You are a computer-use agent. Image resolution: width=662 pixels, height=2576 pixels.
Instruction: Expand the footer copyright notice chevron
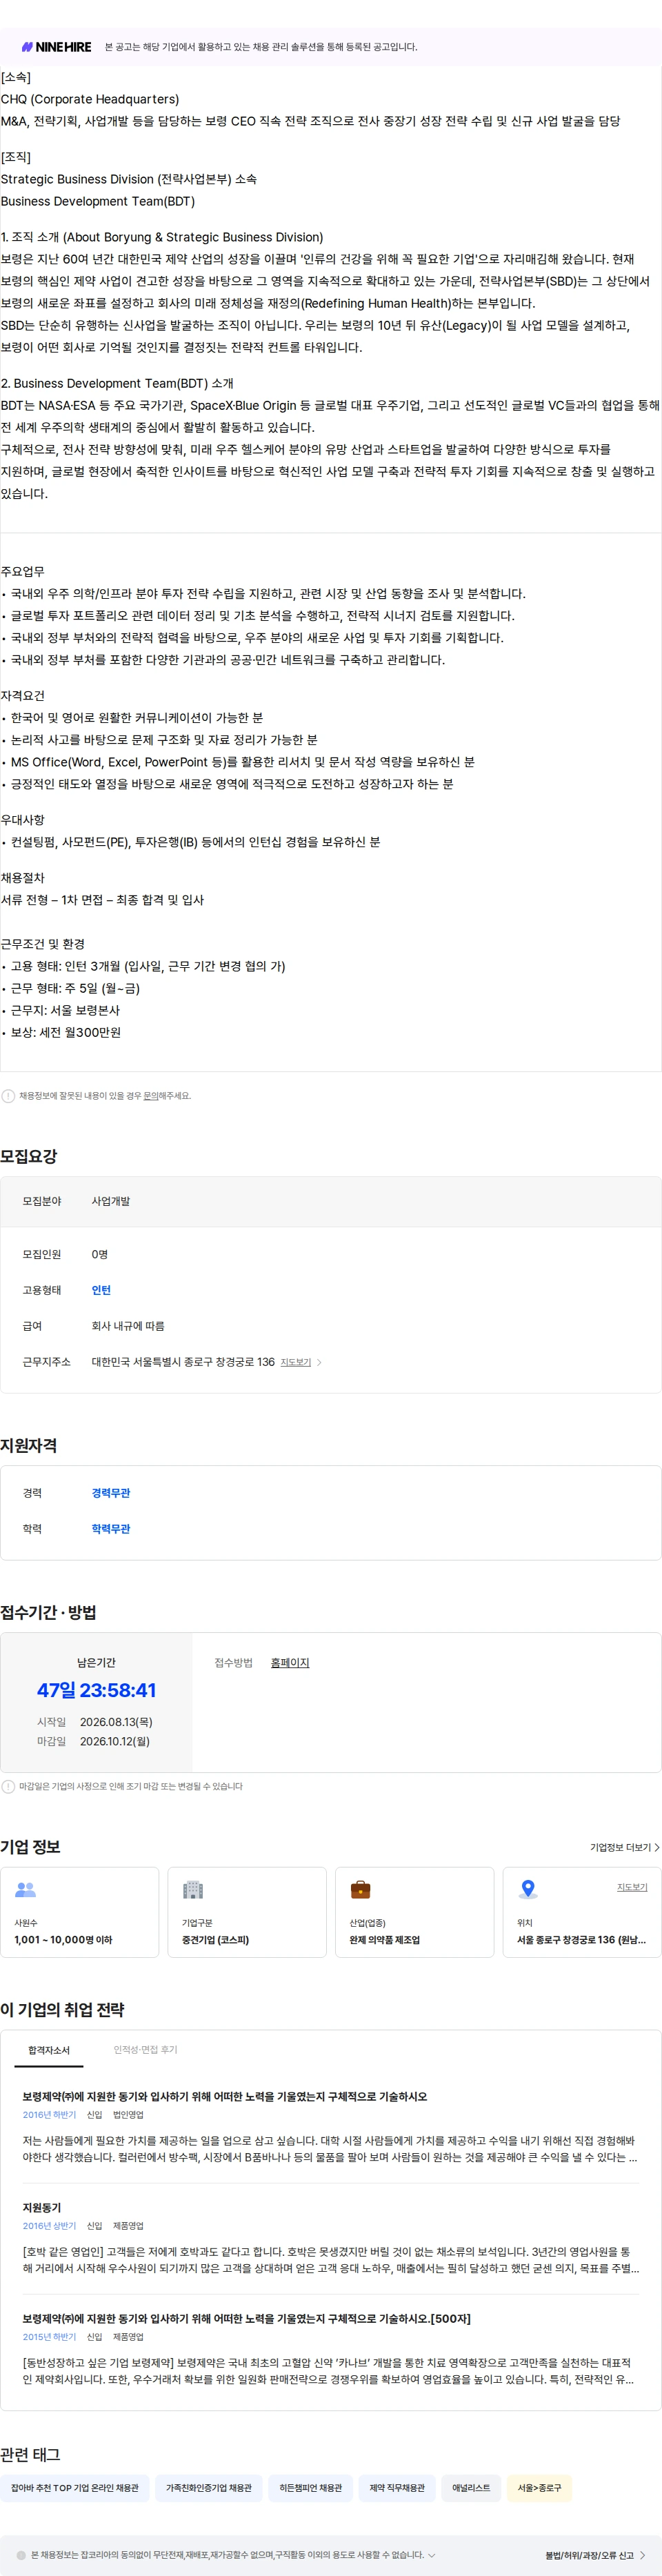tap(432, 2555)
